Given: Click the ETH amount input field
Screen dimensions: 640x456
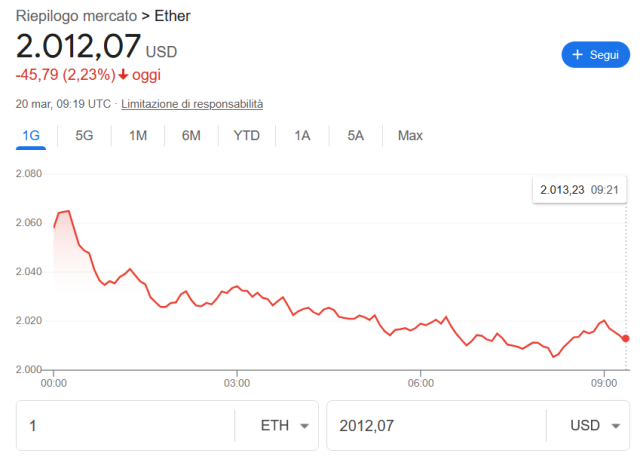Looking at the screenshot, I should coord(125,426).
